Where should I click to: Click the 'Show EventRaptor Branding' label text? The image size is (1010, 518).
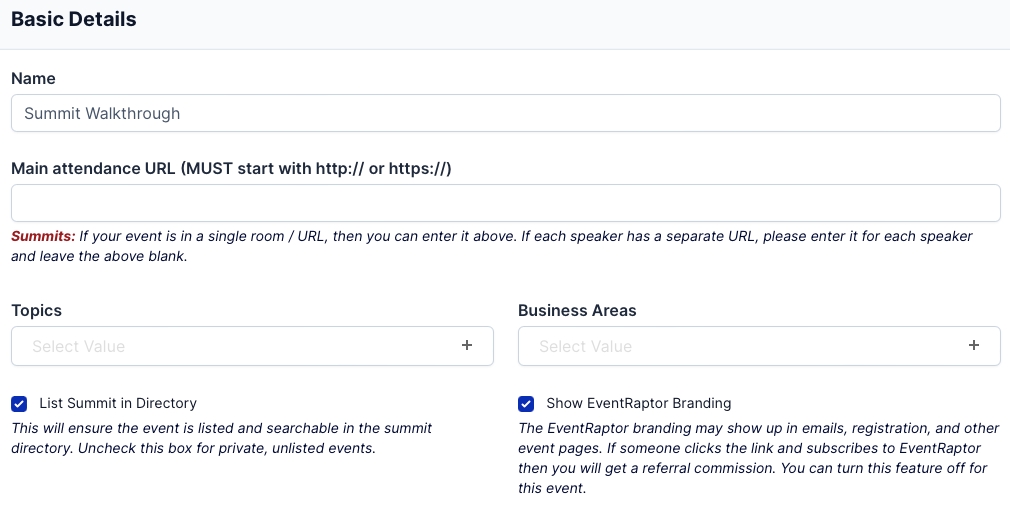click(x=638, y=404)
